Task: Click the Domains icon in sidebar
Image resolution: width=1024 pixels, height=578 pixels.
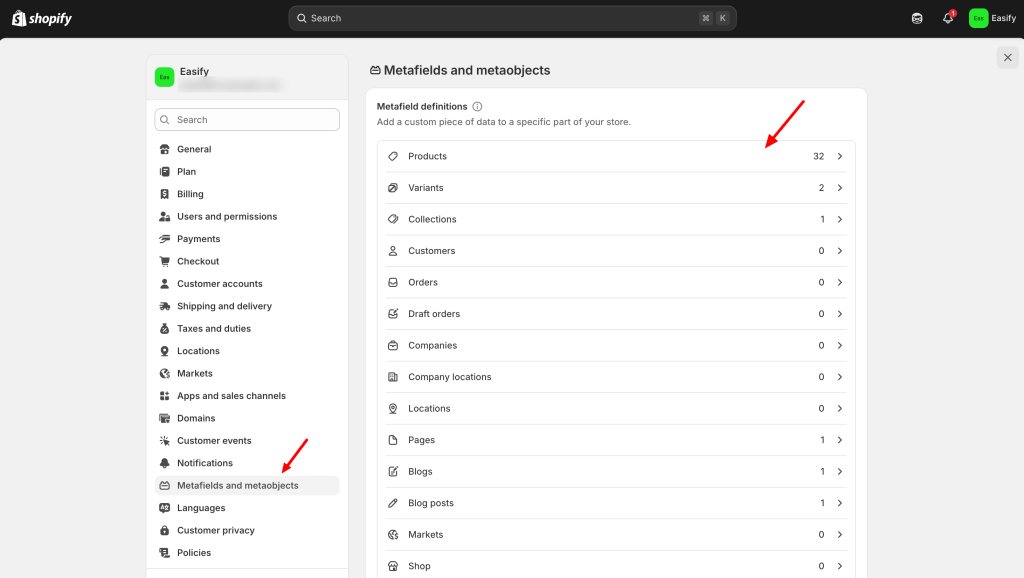Action: pyautogui.click(x=165, y=419)
